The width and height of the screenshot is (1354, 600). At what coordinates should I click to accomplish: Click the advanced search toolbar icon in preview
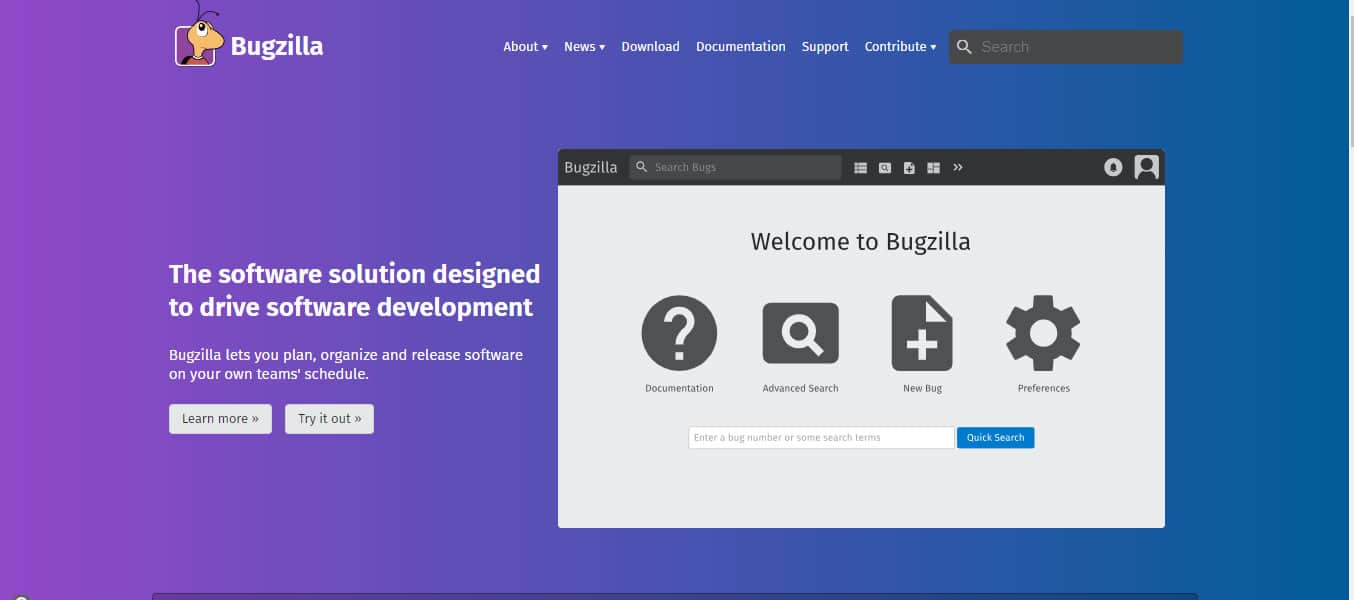click(x=885, y=168)
